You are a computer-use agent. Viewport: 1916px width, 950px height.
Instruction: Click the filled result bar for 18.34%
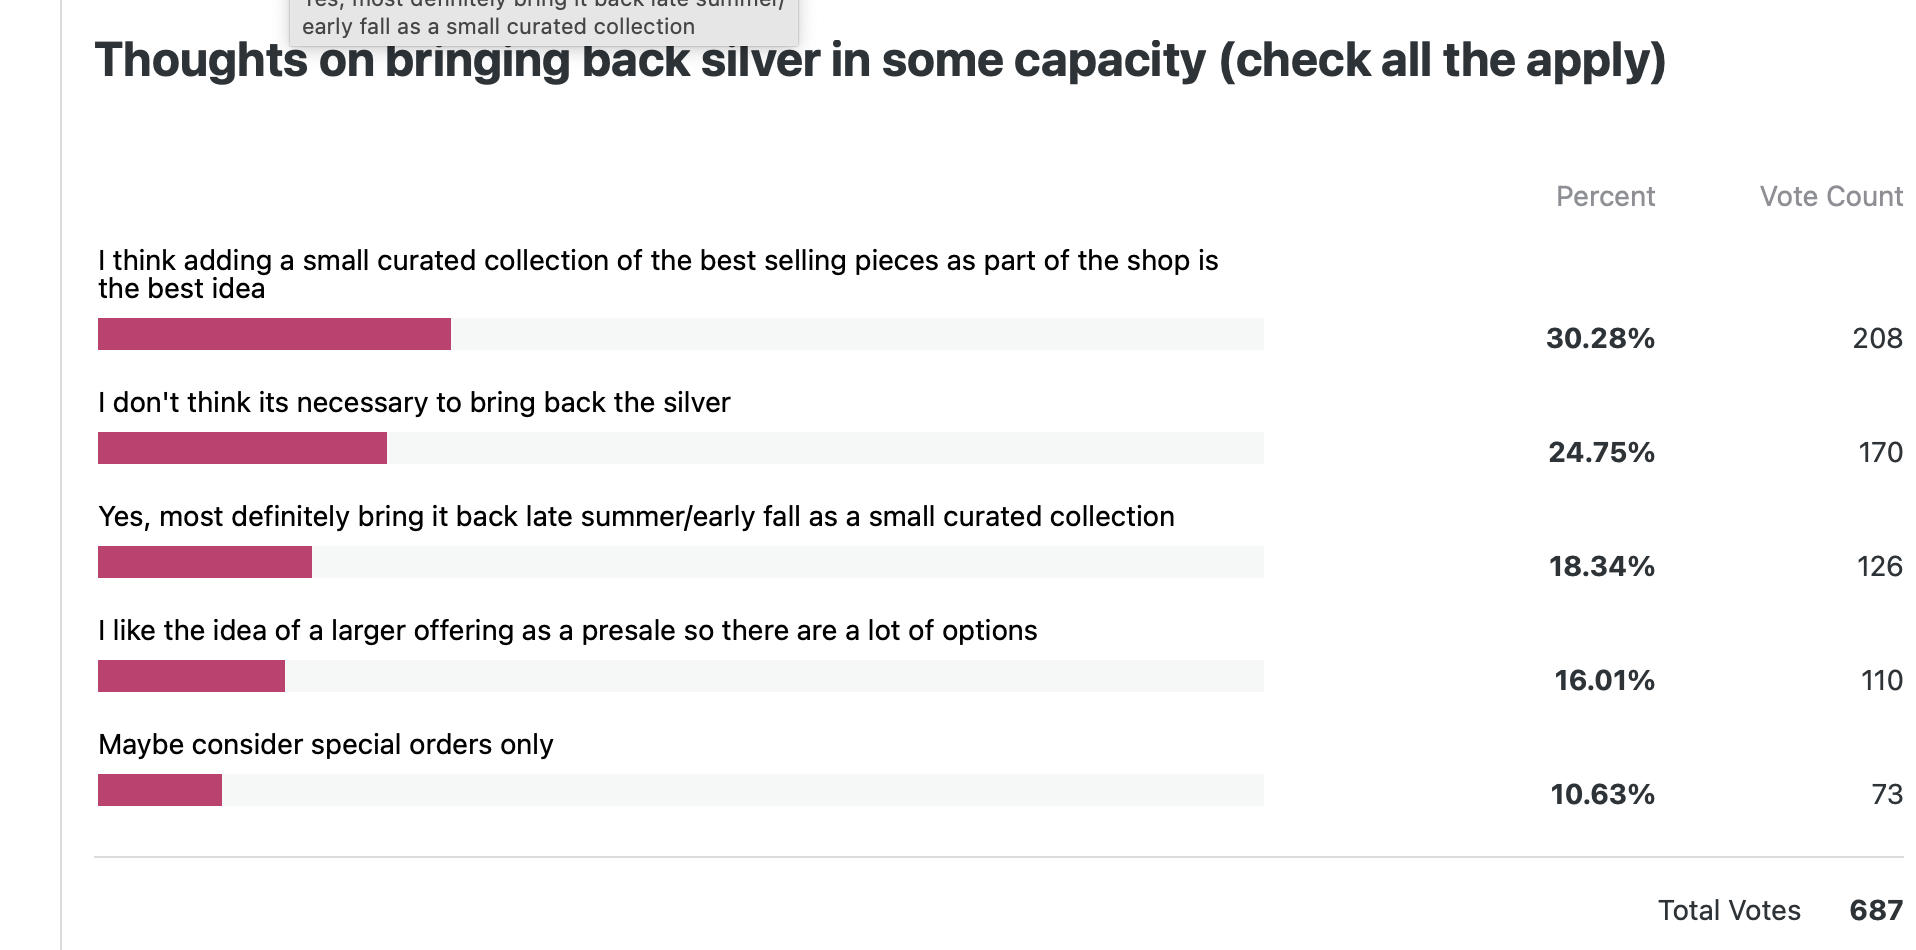(x=205, y=562)
